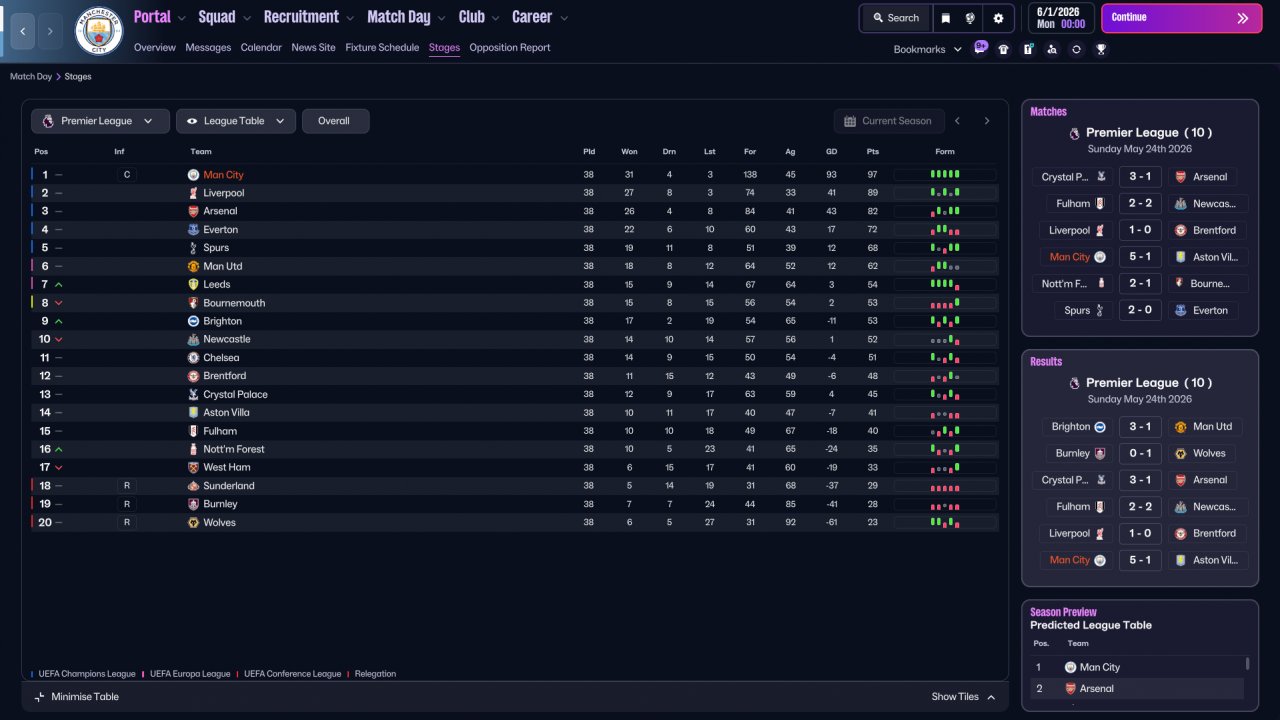This screenshot has height=720, width=1280.
Task: Open the 9+ notifications speech bubble
Action: pyautogui.click(x=981, y=46)
